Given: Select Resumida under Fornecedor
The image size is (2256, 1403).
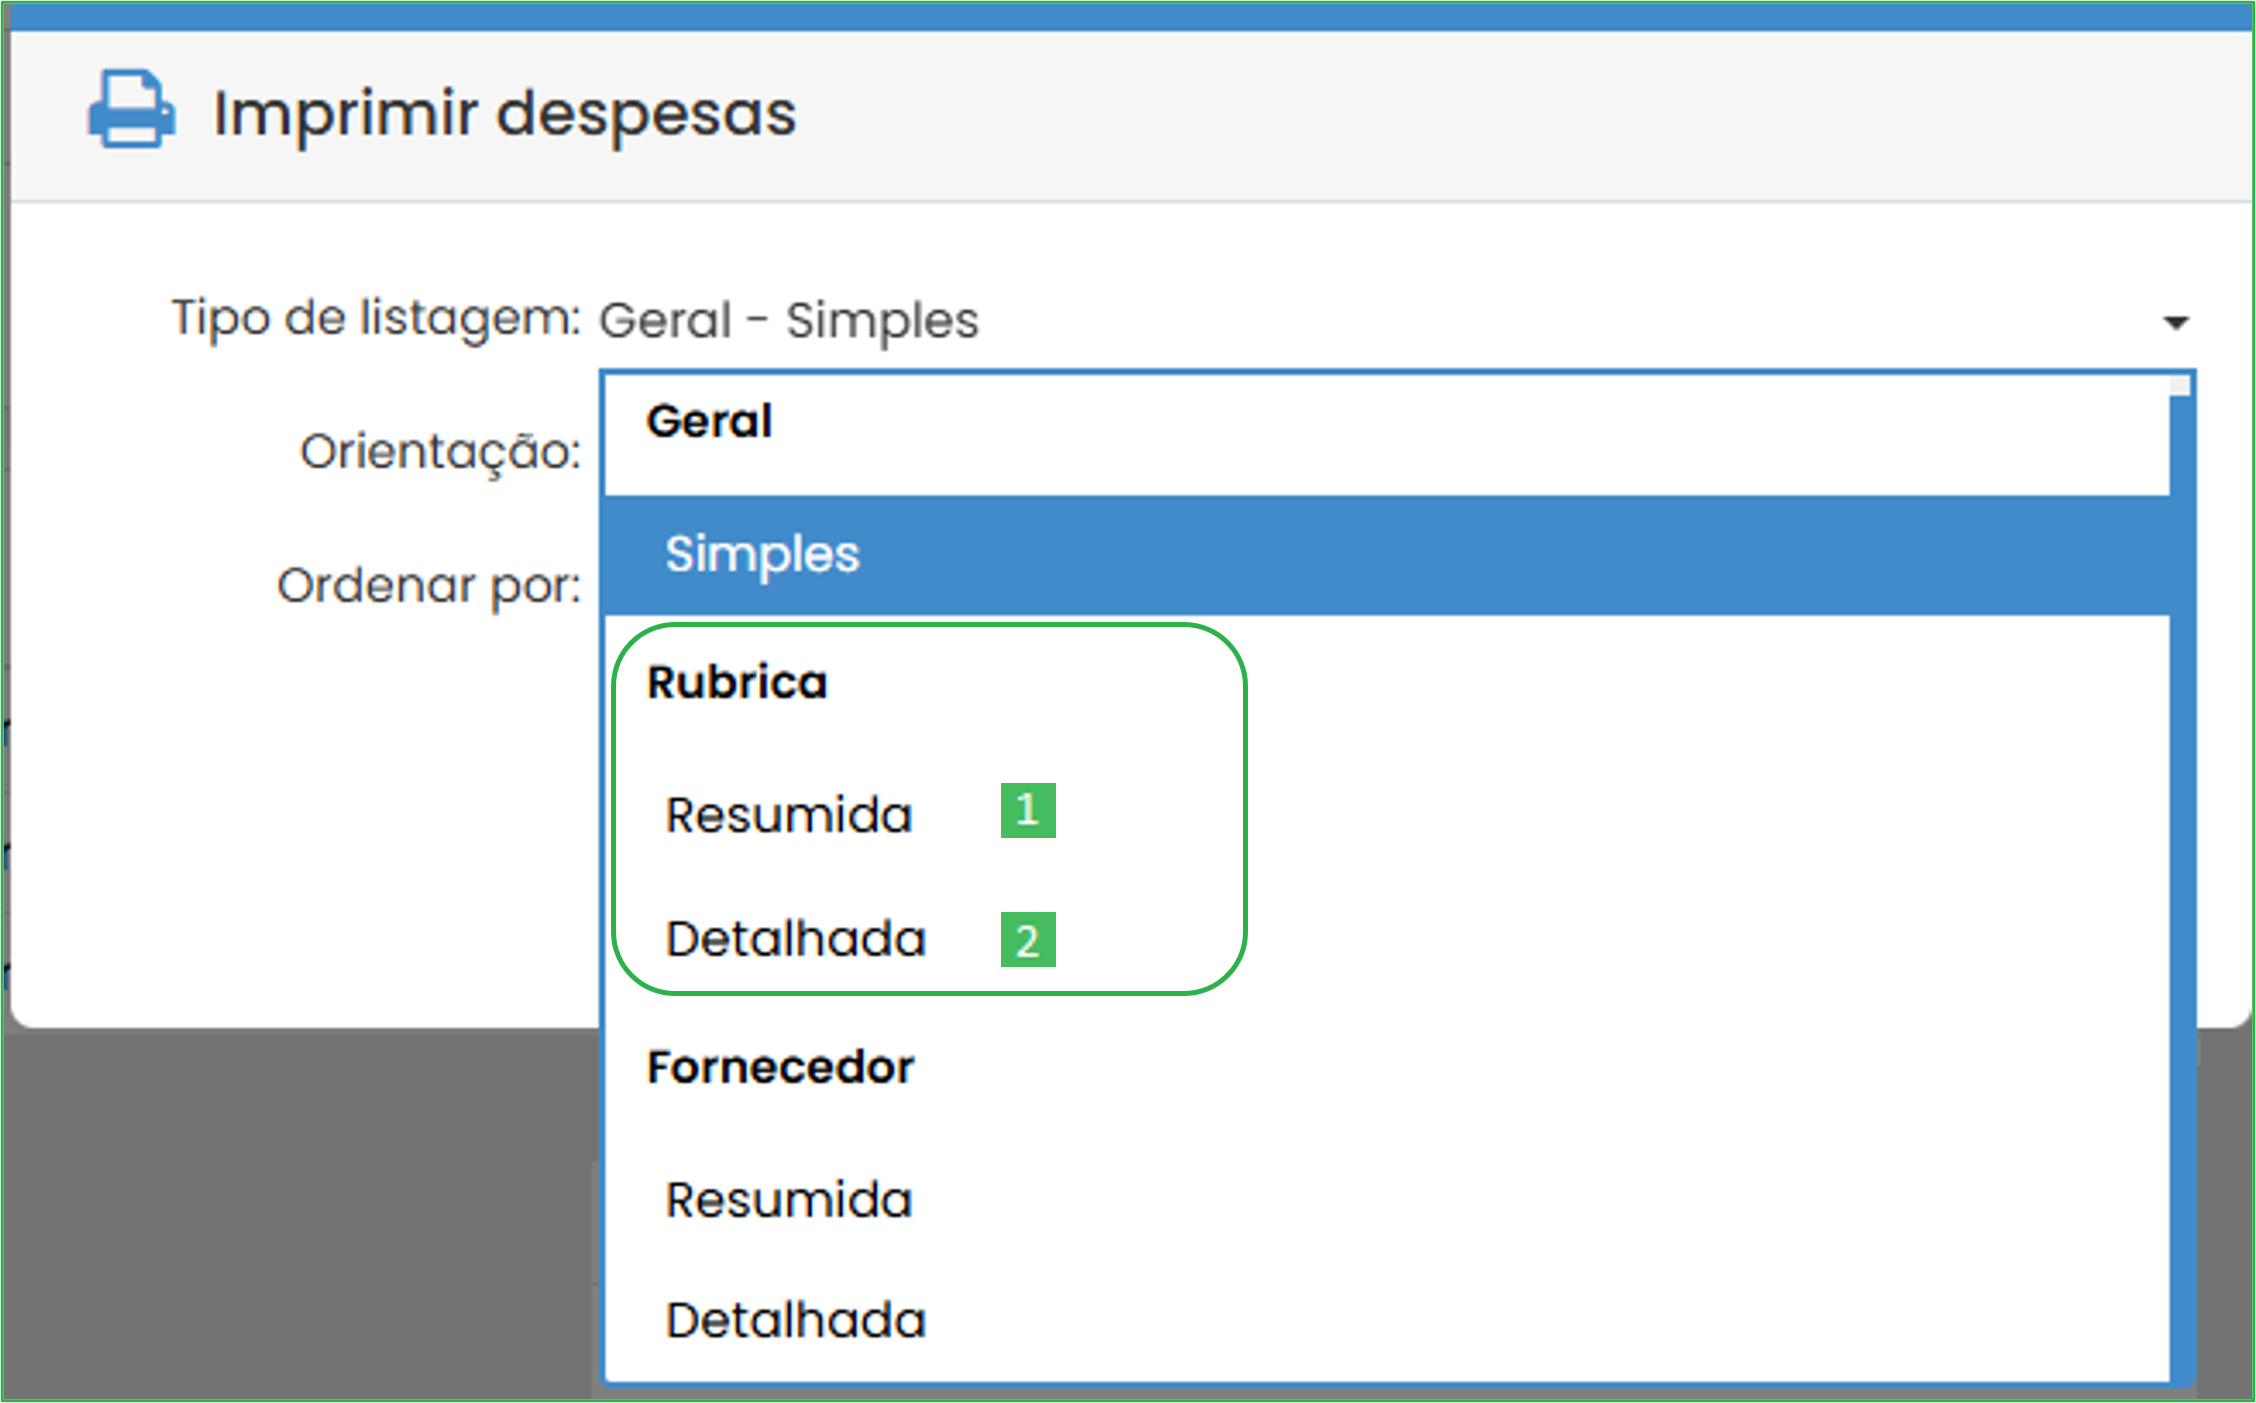Looking at the screenshot, I should tap(789, 1199).
